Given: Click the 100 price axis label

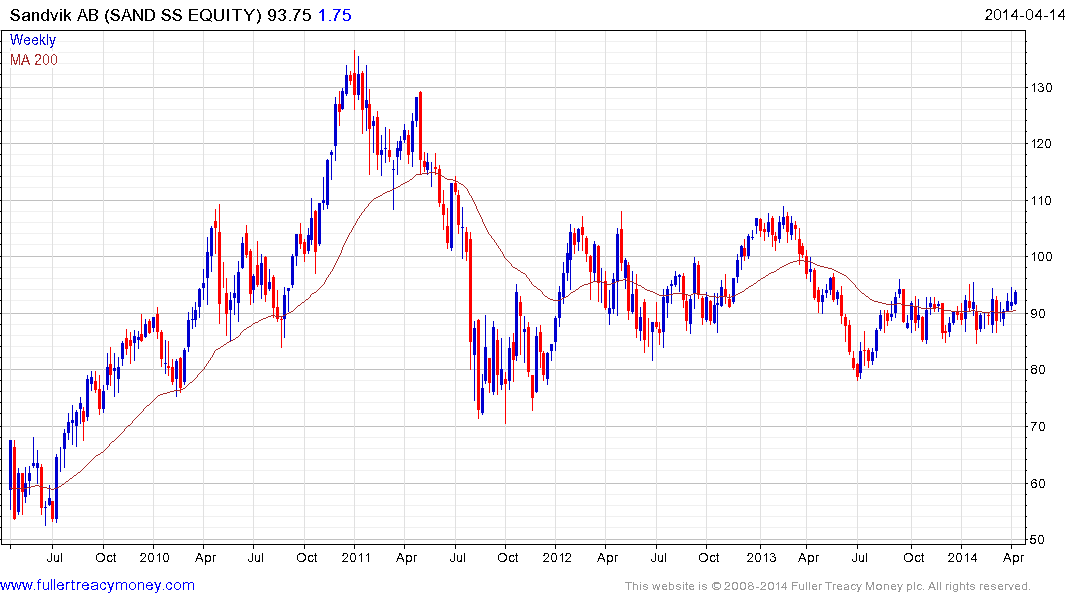Looking at the screenshot, I should (1041, 256).
